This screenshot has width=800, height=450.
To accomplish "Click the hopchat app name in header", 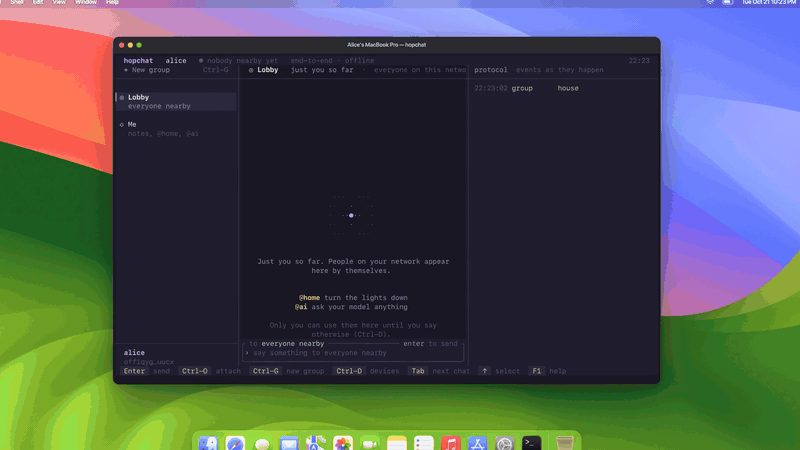I will pos(138,61).
